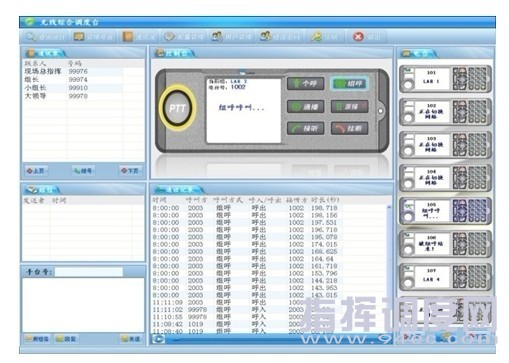Click the 个呼 individual call button

coord(306,83)
